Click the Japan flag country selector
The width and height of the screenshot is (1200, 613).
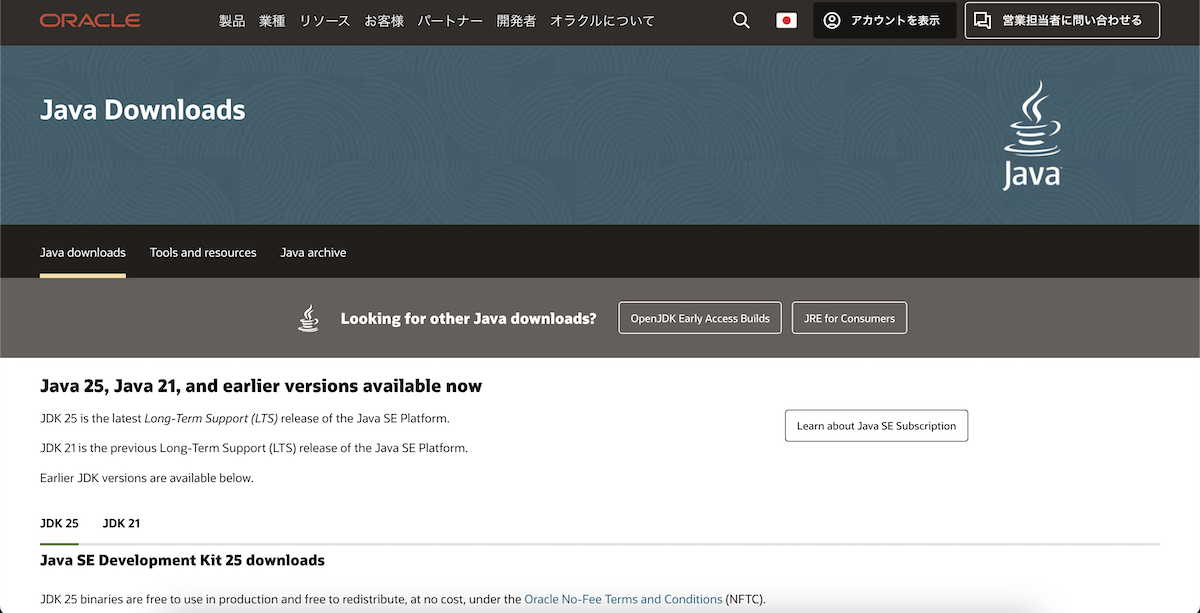786,19
